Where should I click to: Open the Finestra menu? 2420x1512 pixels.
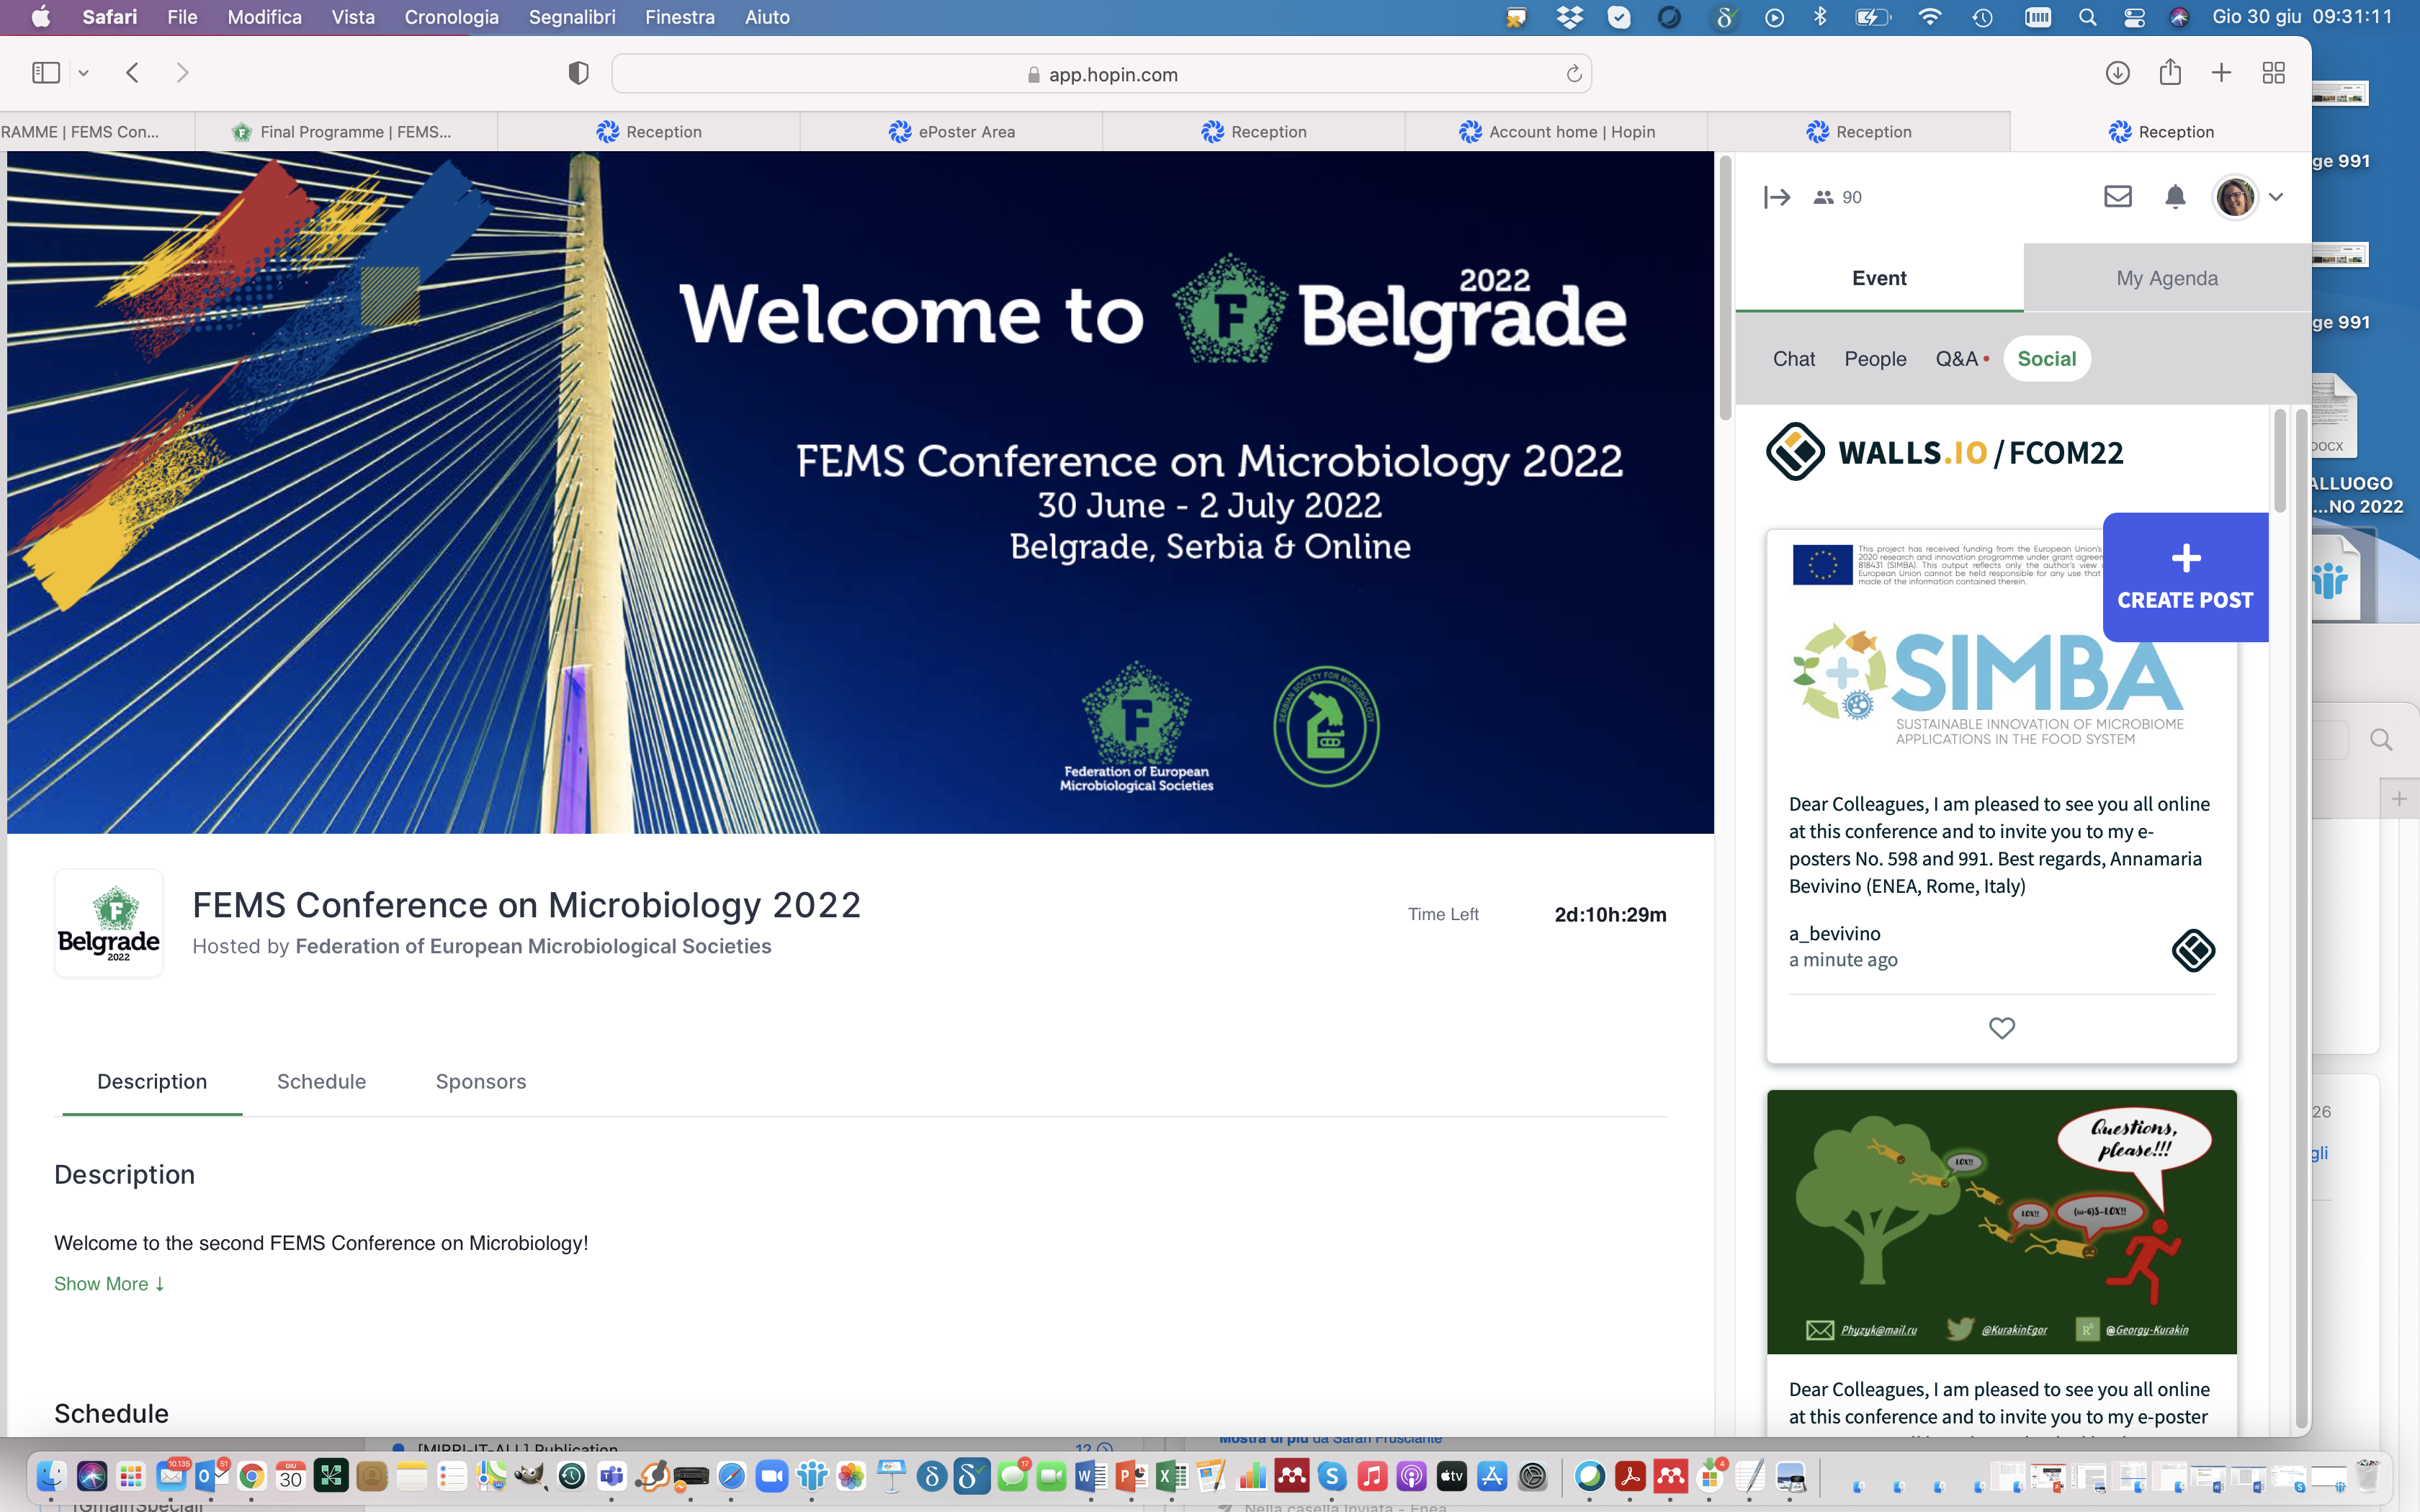click(680, 17)
